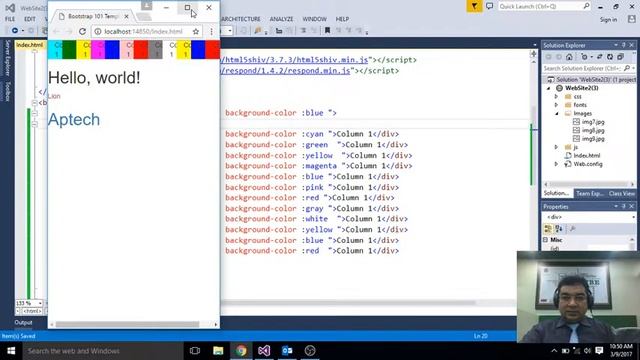Open the ARCHITECTURE menu
This screenshot has height=360, width=640.
pos(240,19)
